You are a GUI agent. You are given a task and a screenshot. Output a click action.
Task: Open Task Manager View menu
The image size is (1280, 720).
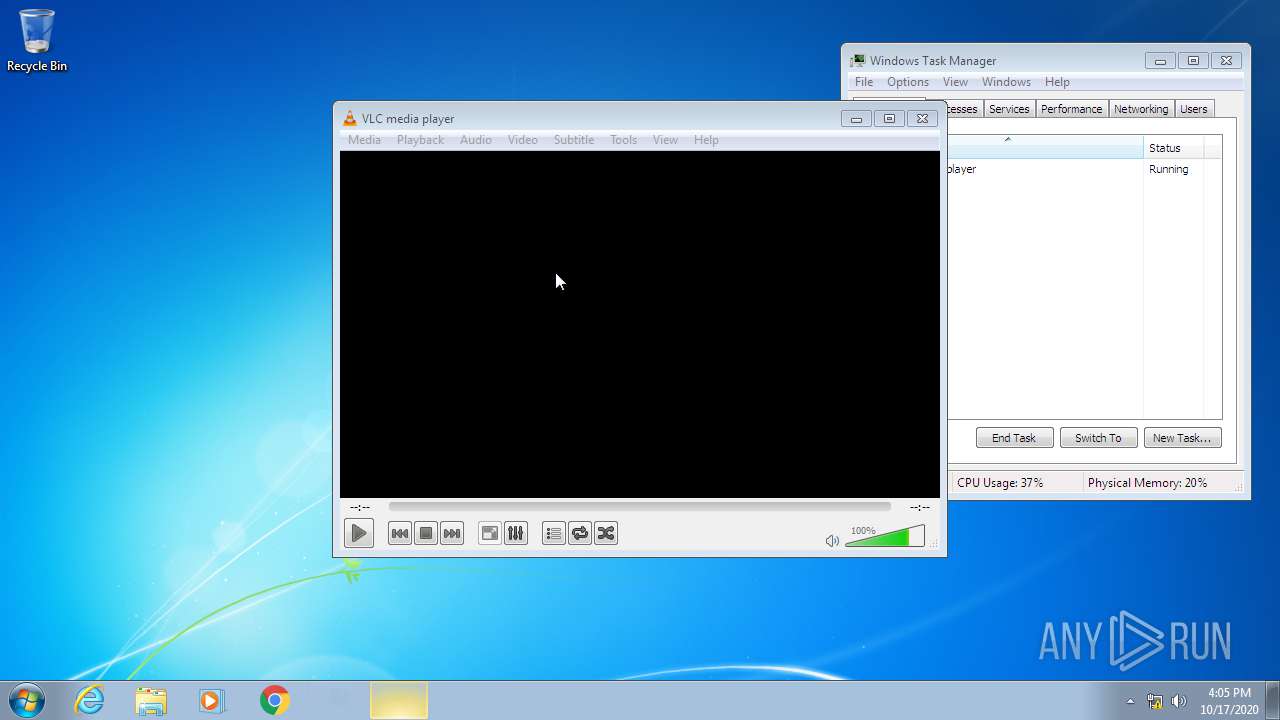tap(955, 82)
